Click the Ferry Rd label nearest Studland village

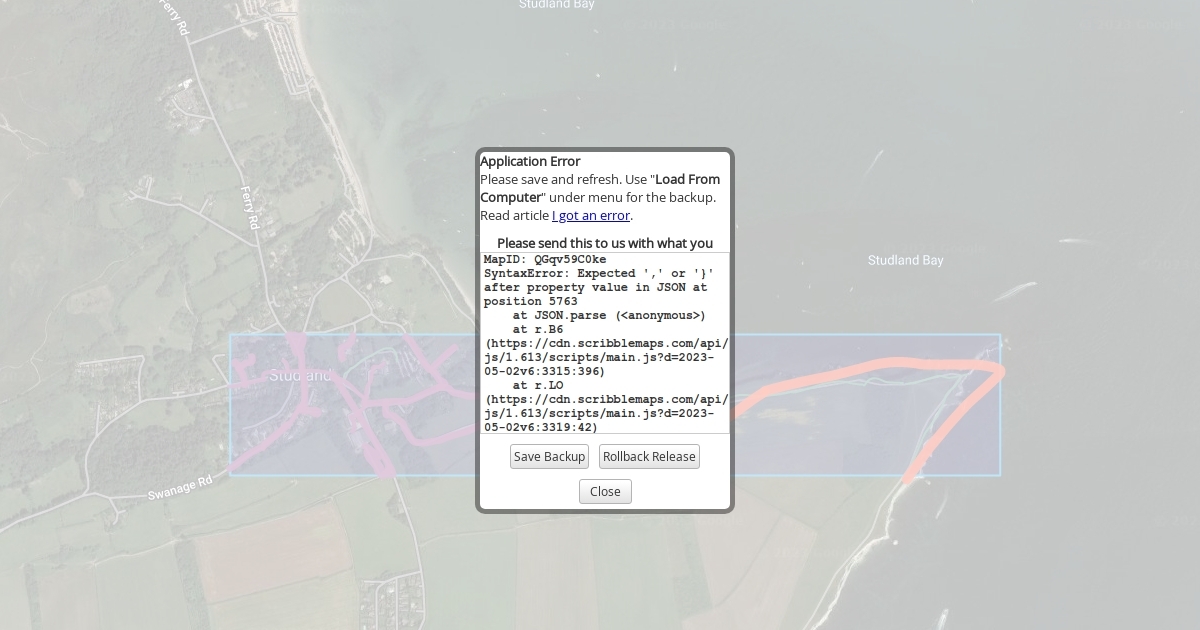250,208
